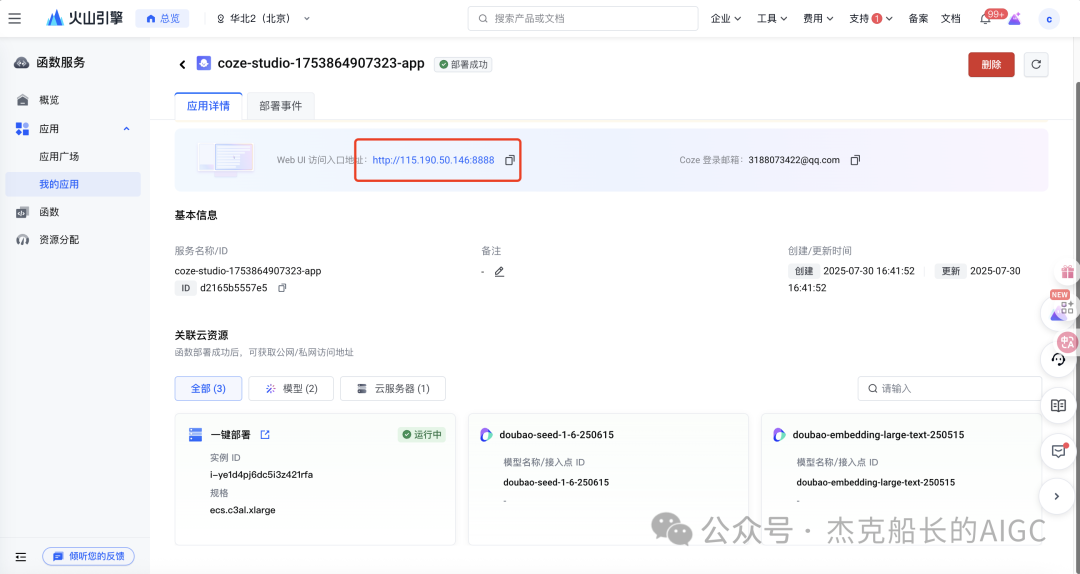Click the floating right arrow chevron
Viewport: 1080px width, 574px height.
click(x=1058, y=496)
